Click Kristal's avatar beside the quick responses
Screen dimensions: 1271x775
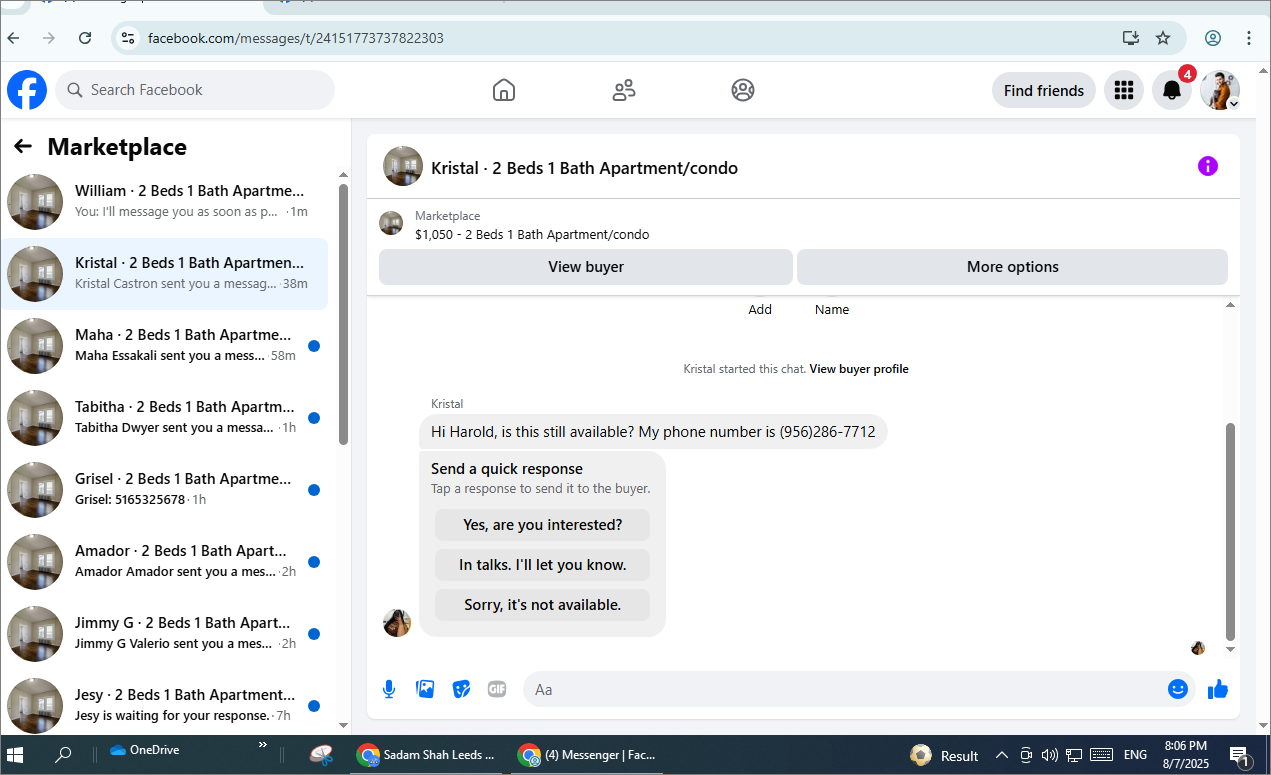(397, 623)
